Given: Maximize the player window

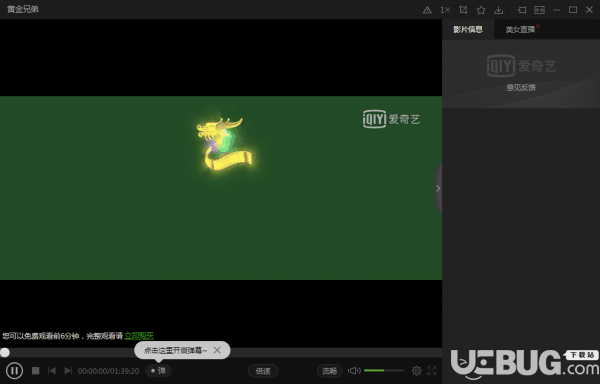Looking at the screenshot, I should [573, 10].
